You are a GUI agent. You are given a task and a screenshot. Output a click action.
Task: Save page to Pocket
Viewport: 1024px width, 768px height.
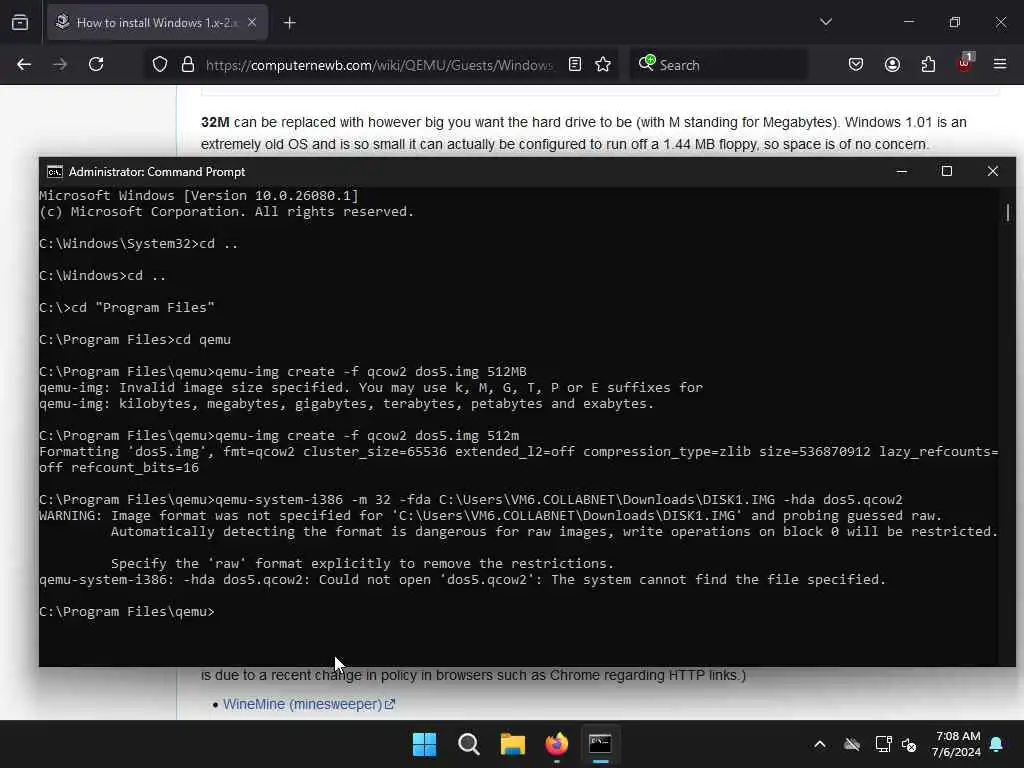[x=856, y=65]
